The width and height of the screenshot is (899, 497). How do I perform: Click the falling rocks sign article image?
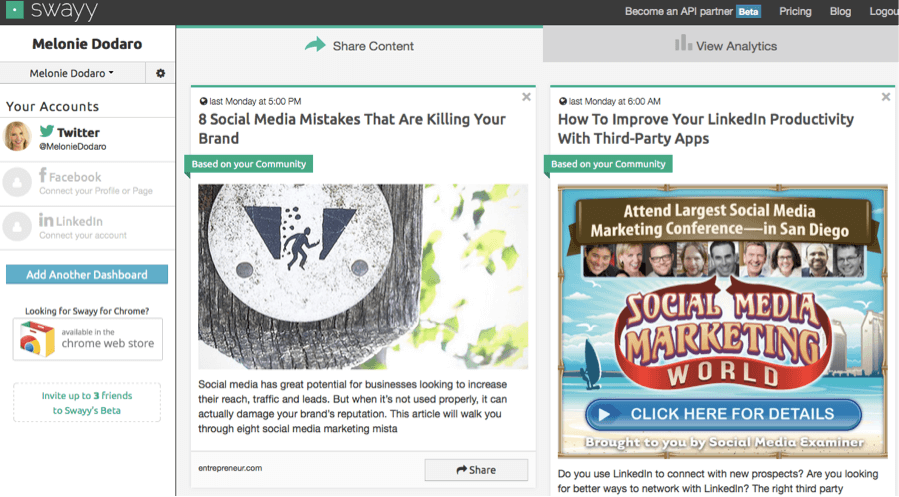coord(363,276)
